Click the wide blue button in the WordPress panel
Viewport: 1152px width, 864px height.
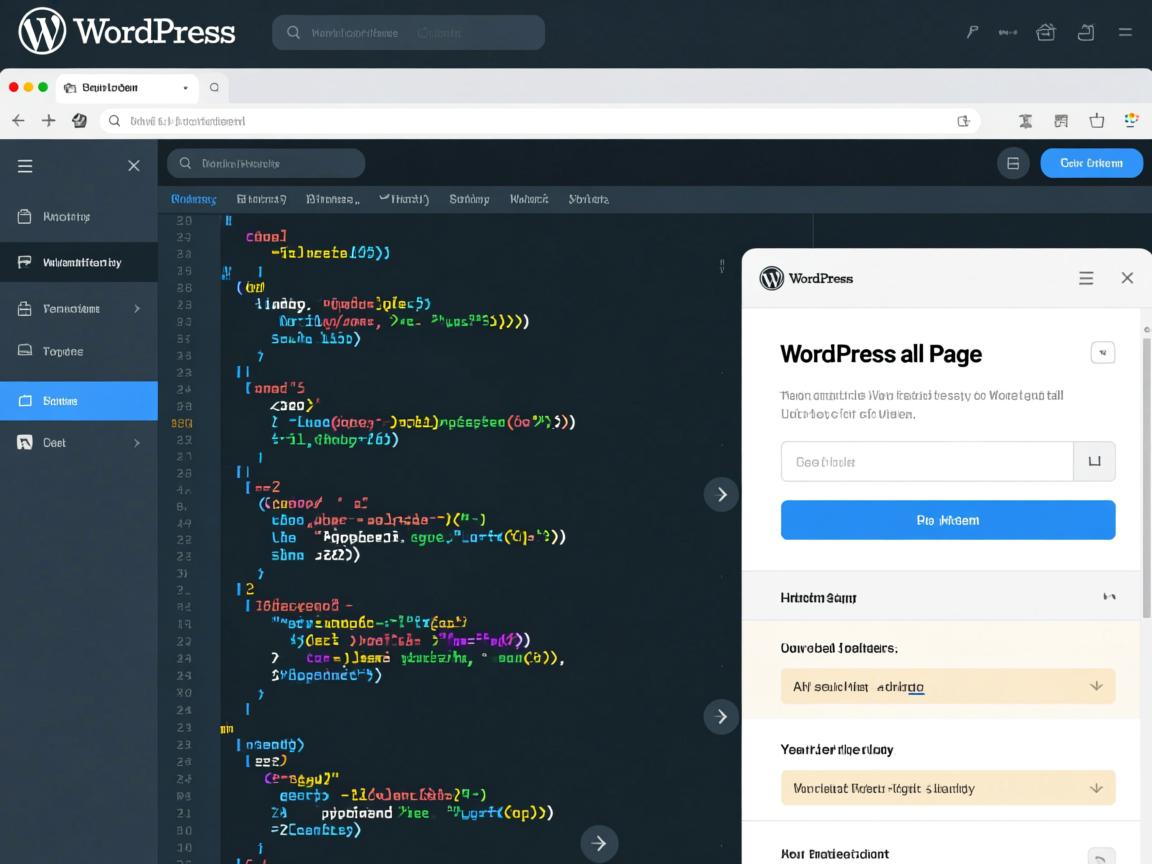[947, 520]
